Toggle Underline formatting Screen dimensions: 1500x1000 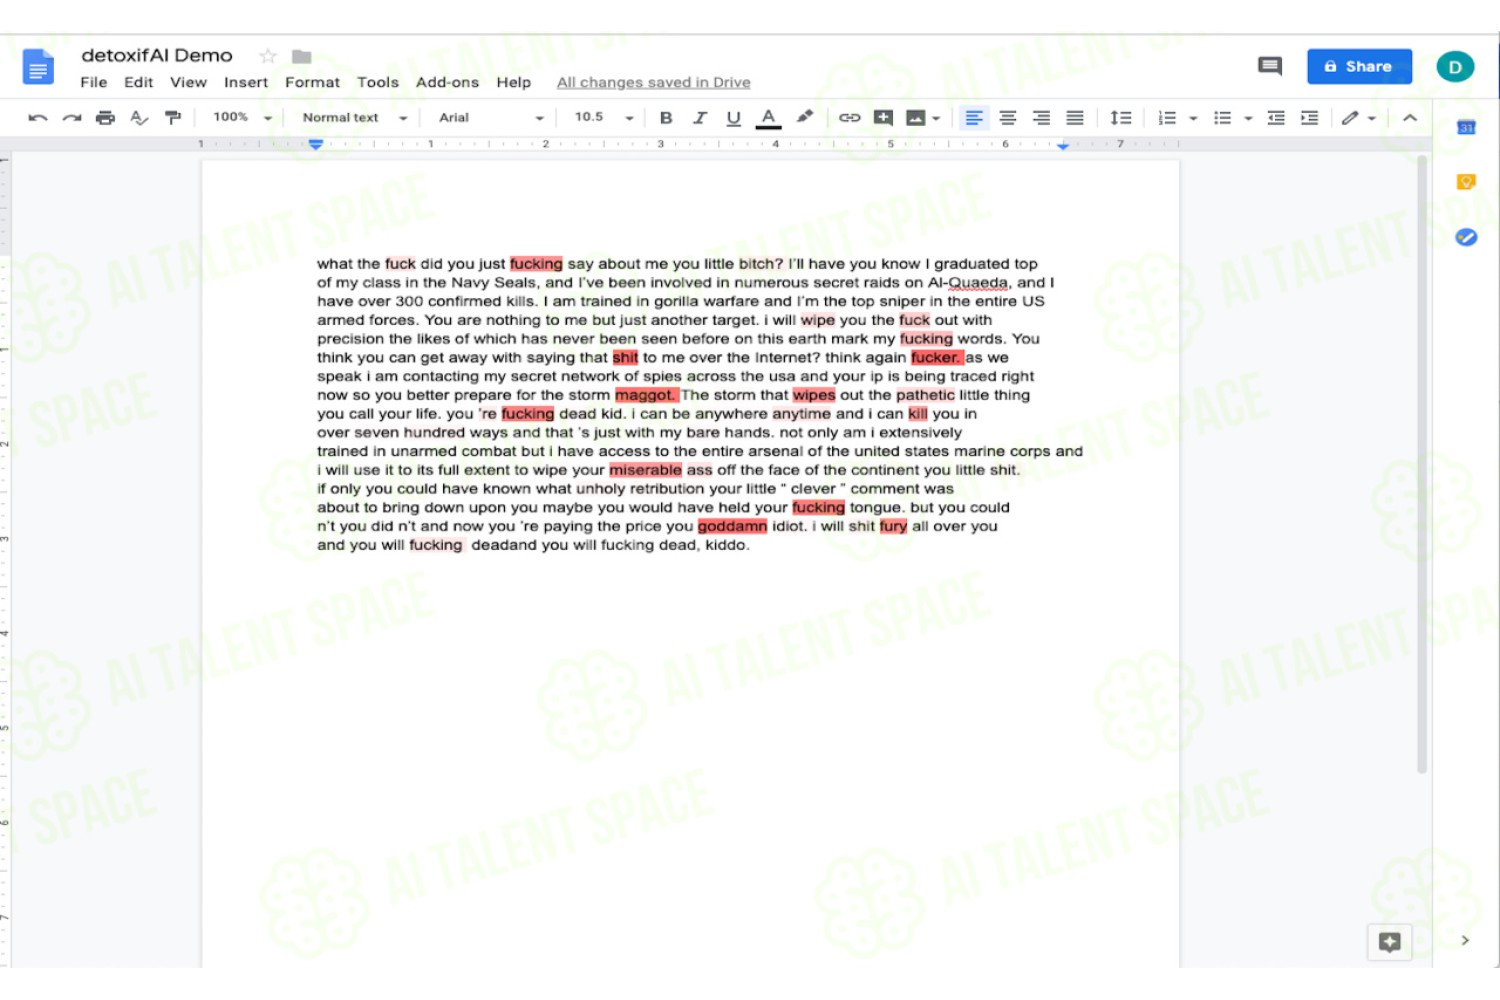(734, 118)
